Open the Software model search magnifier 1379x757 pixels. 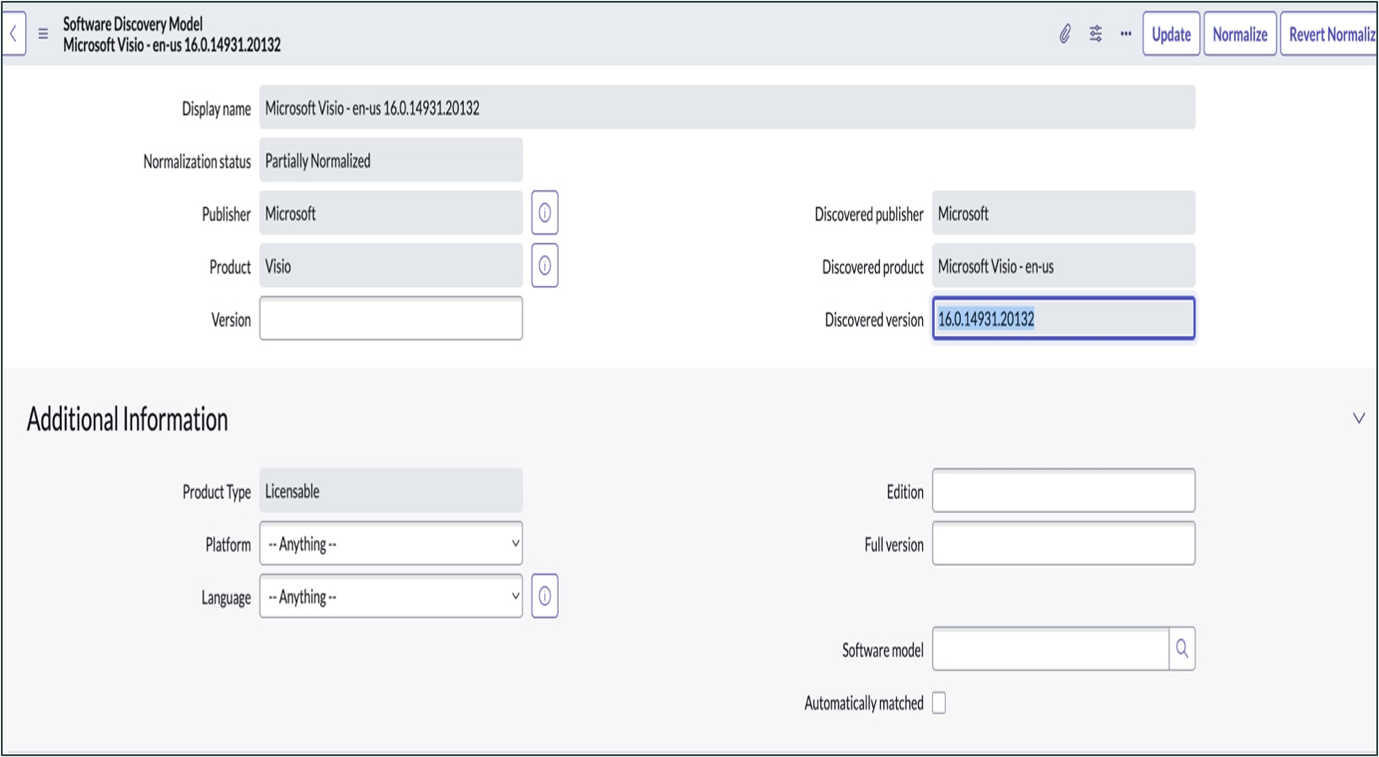[x=1182, y=649]
